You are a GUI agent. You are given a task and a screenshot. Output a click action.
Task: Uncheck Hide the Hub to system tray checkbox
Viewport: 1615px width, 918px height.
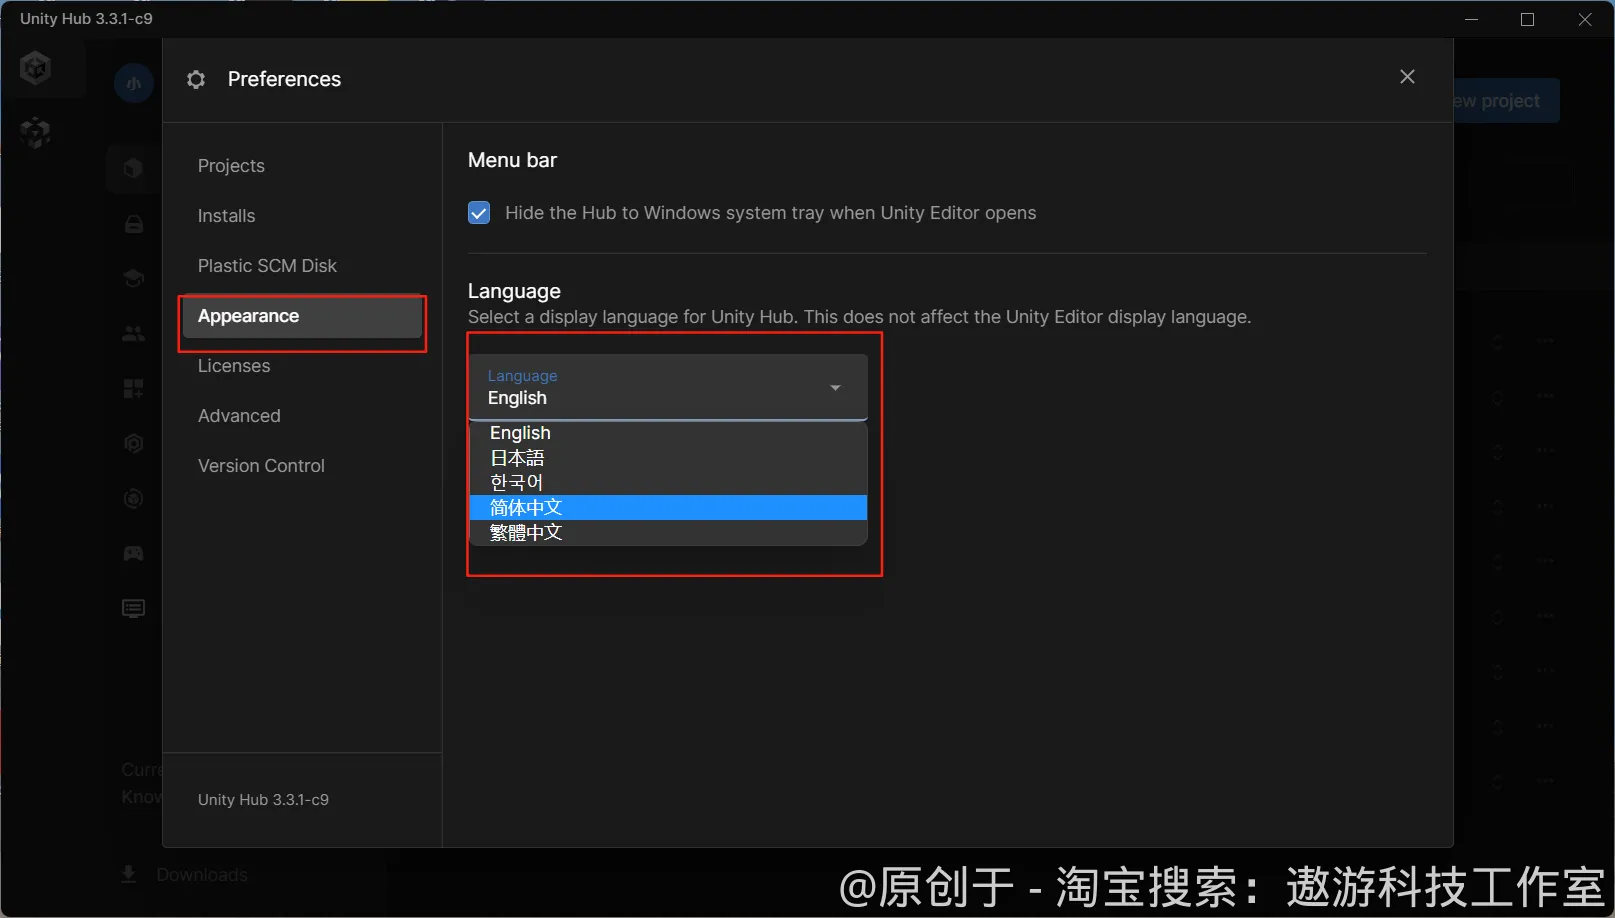pyautogui.click(x=479, y=213)
